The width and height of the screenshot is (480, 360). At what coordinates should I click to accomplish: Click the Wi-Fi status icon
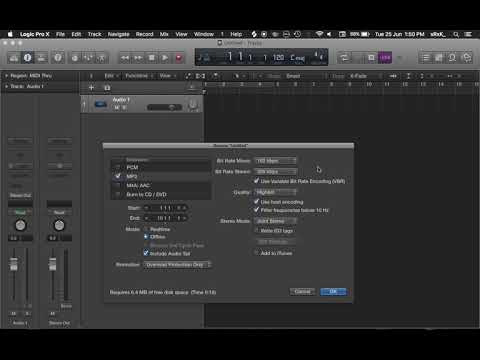(319, 34)
